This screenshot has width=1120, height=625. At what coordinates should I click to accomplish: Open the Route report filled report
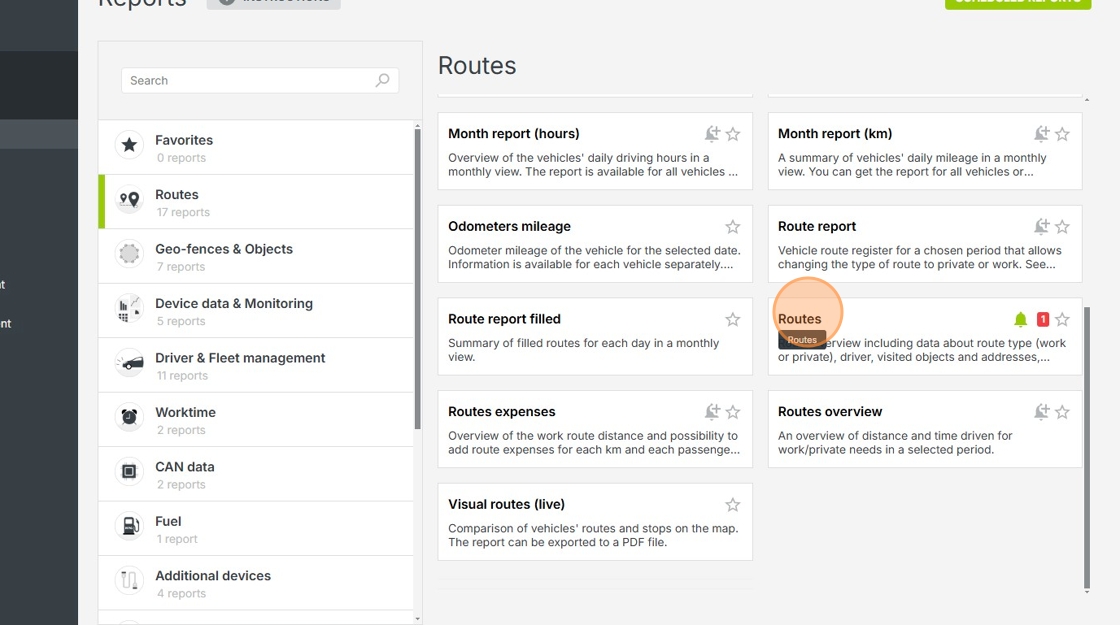pyautogui.click(x=504, y=319)
